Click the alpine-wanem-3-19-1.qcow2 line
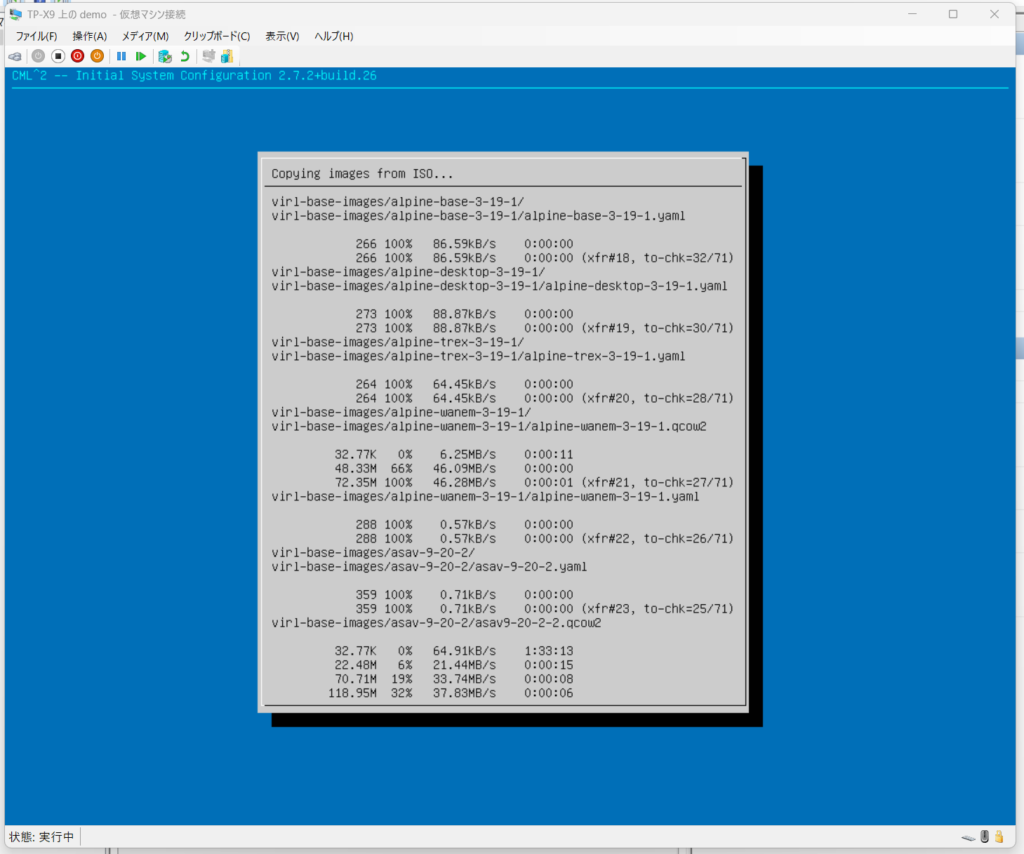 pyautogui.click(x=488, y=426)
